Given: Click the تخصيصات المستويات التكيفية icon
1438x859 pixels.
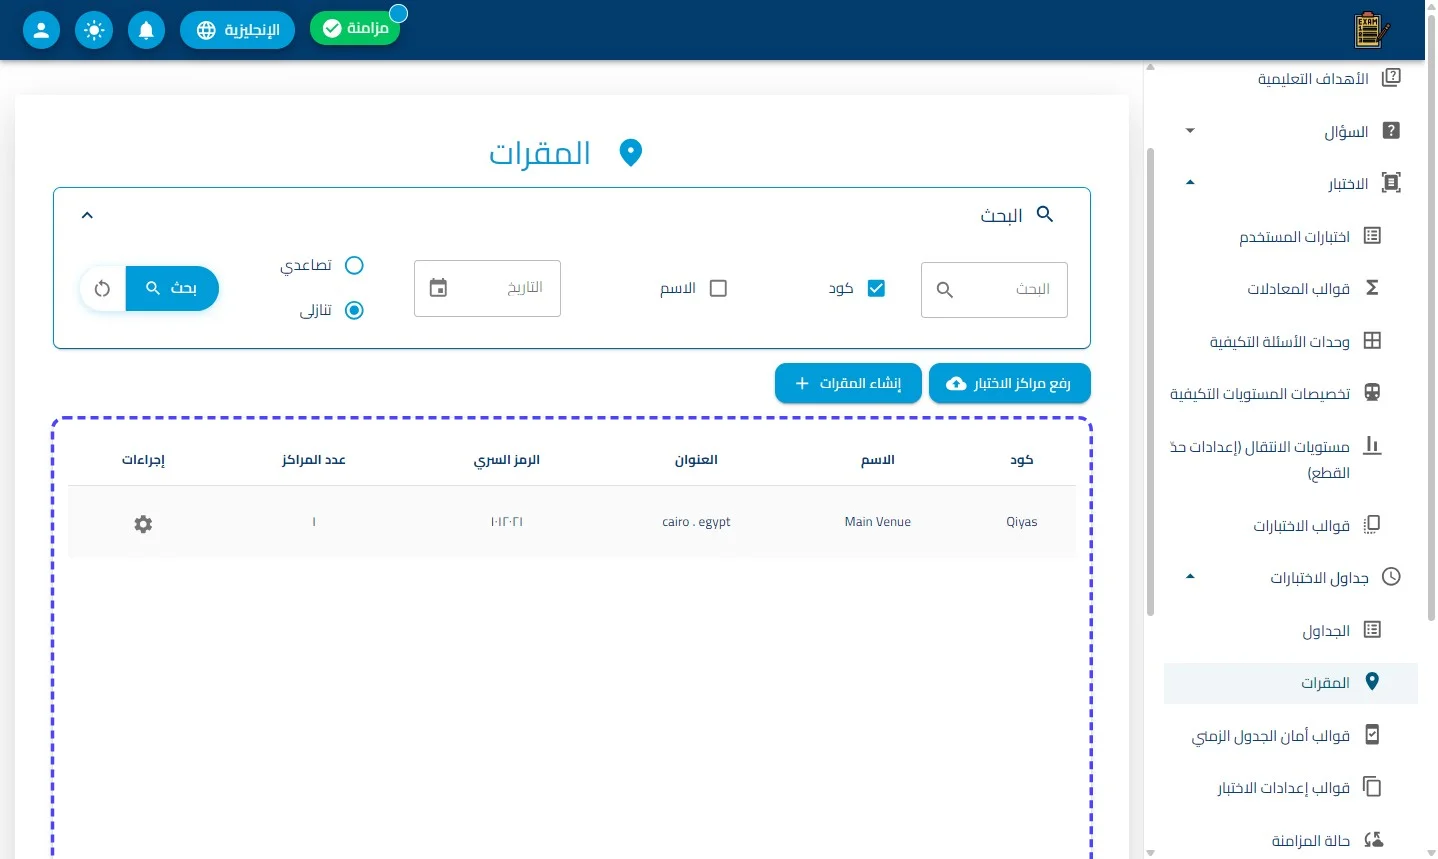Looking at the screenshot, I should [1372, 393].
